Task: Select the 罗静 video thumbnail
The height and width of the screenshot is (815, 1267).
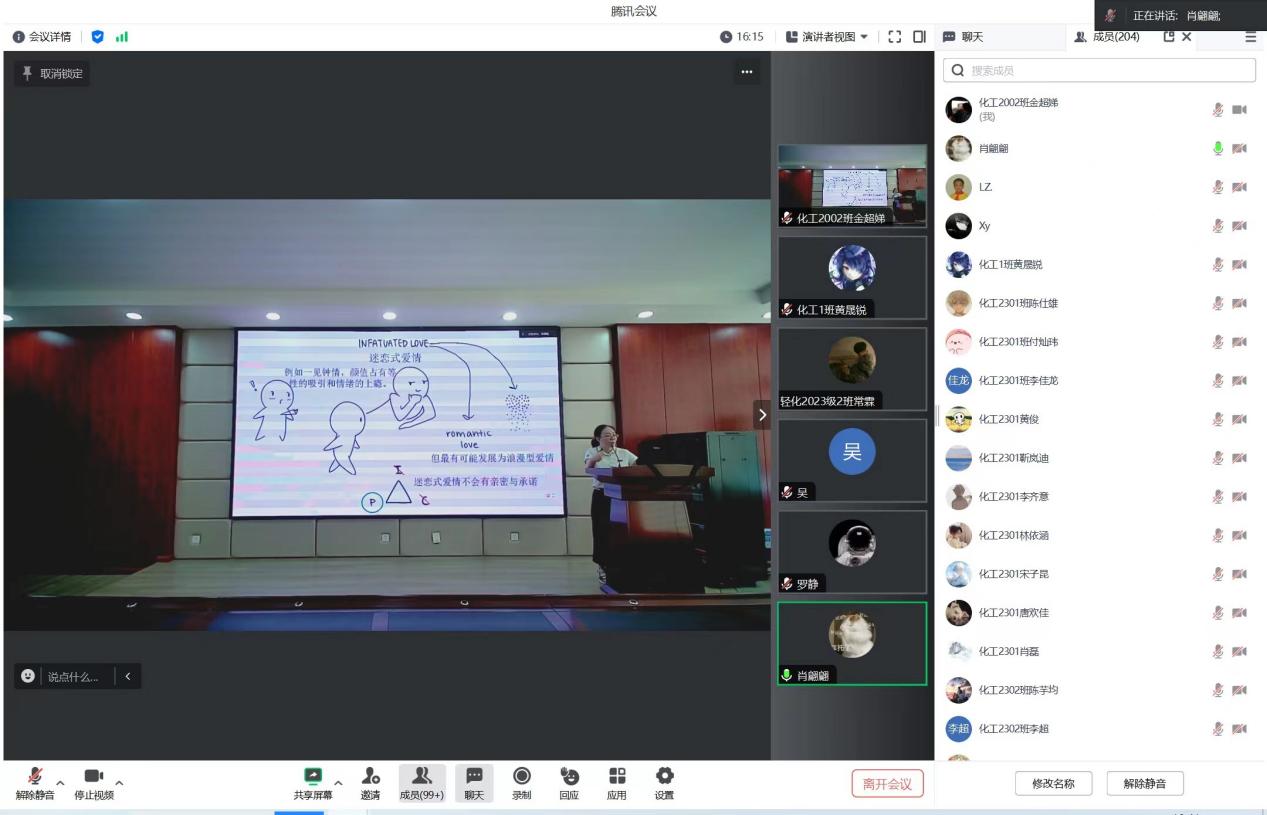Action: (852, 551)
